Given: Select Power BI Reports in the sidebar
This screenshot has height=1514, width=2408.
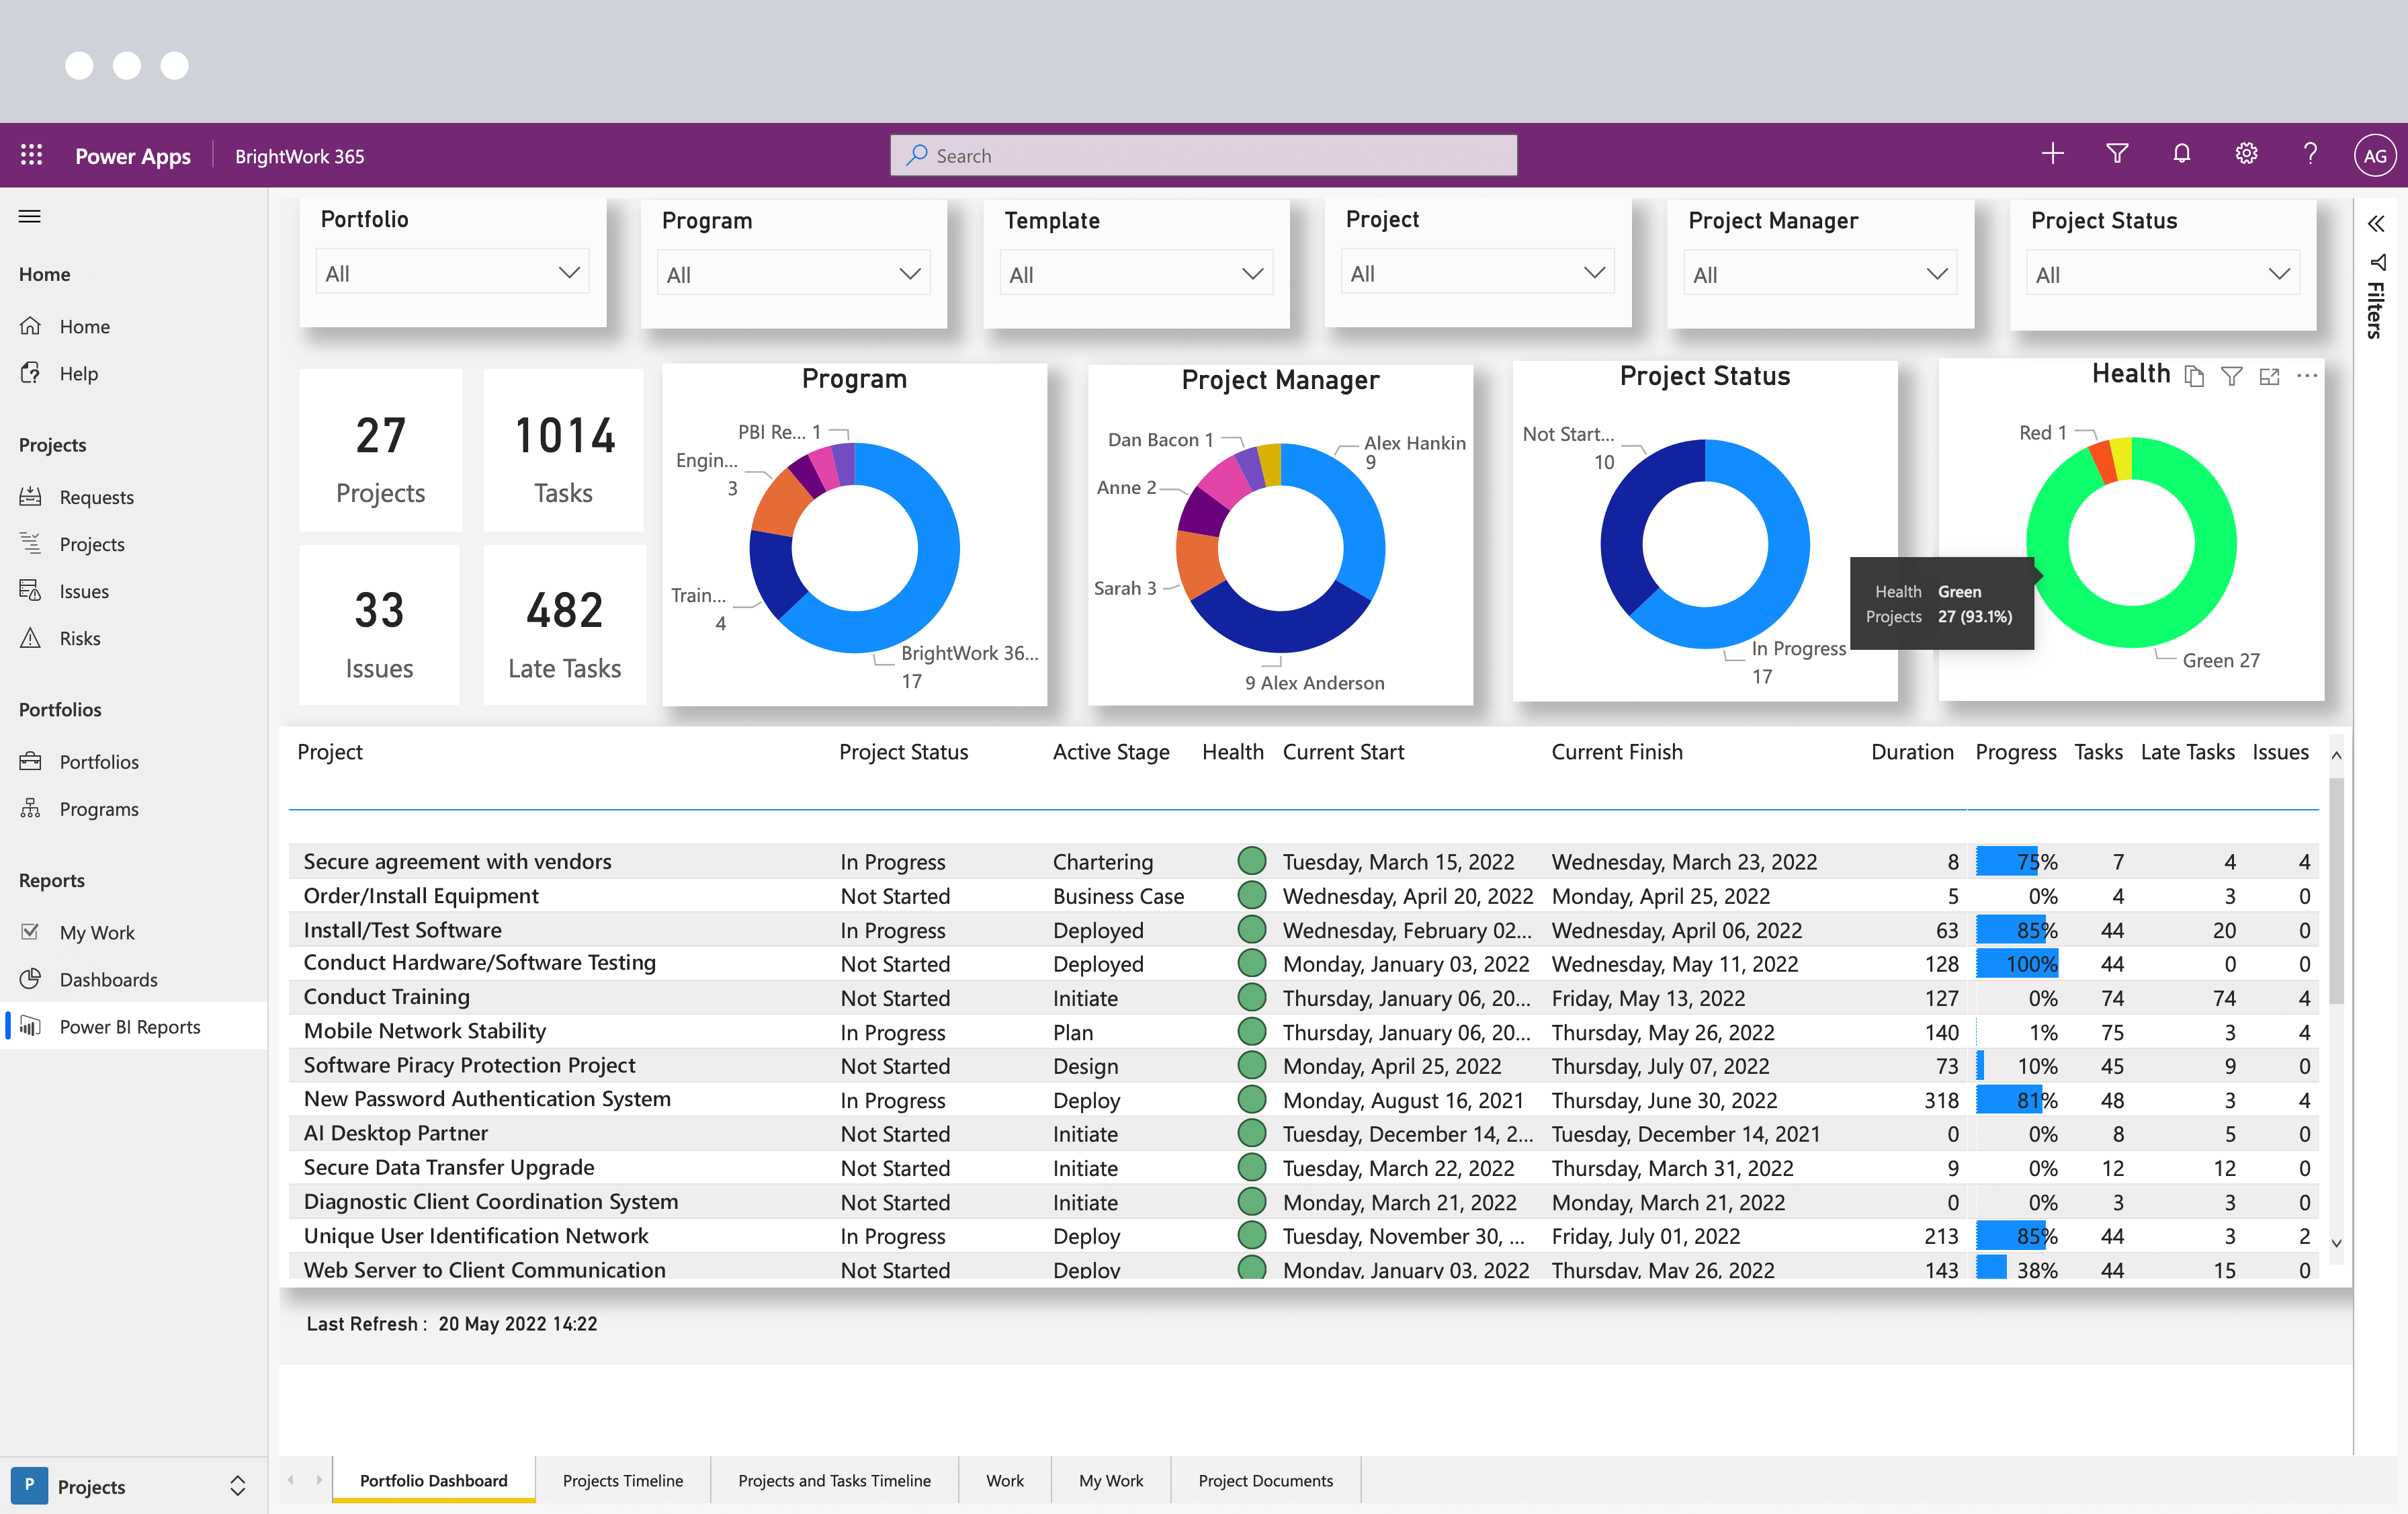Looking at the screenshot, I should click(x=130, y=1026).
